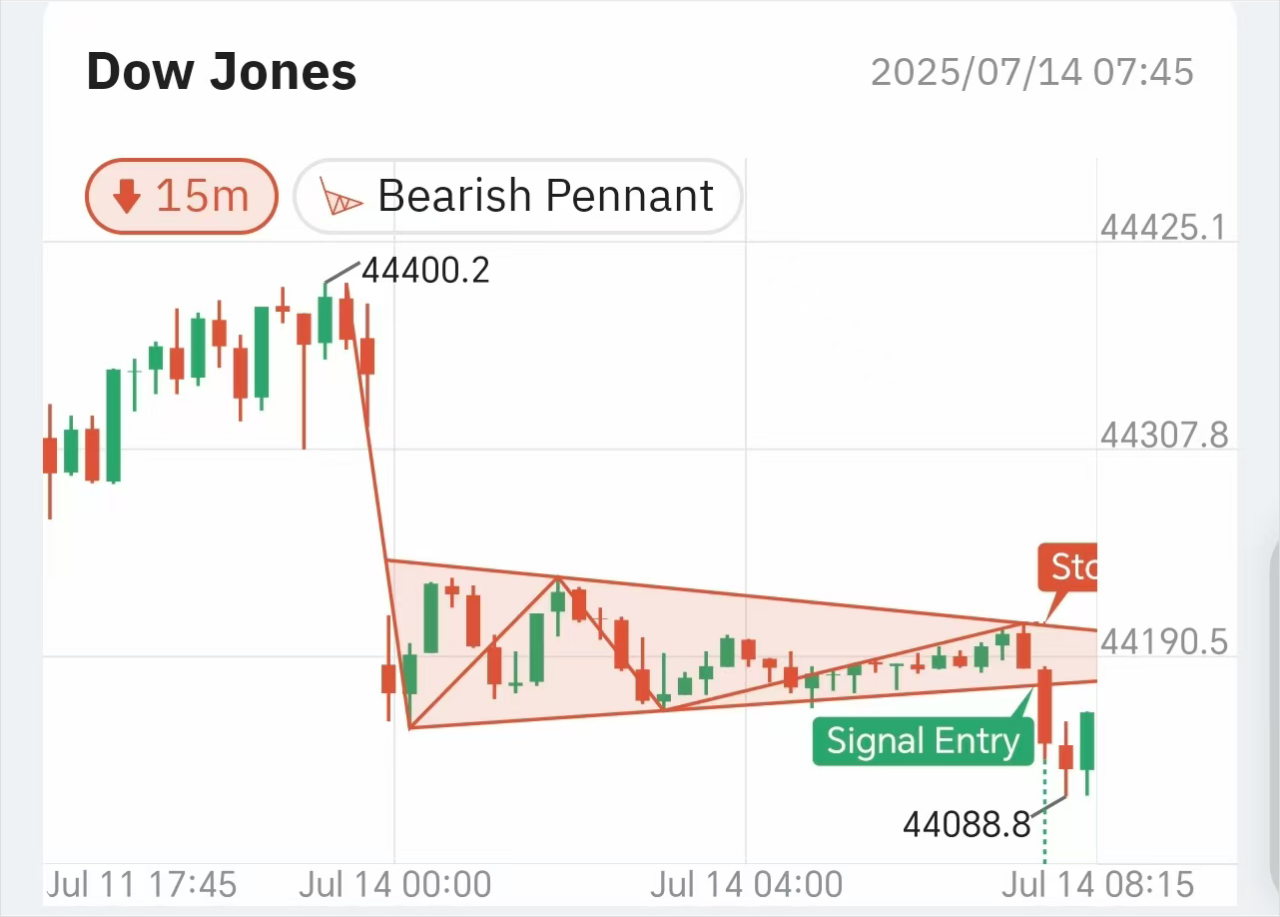Click the Dow Jones title
Screen dimensions: 1280x917
coord(221,73)
